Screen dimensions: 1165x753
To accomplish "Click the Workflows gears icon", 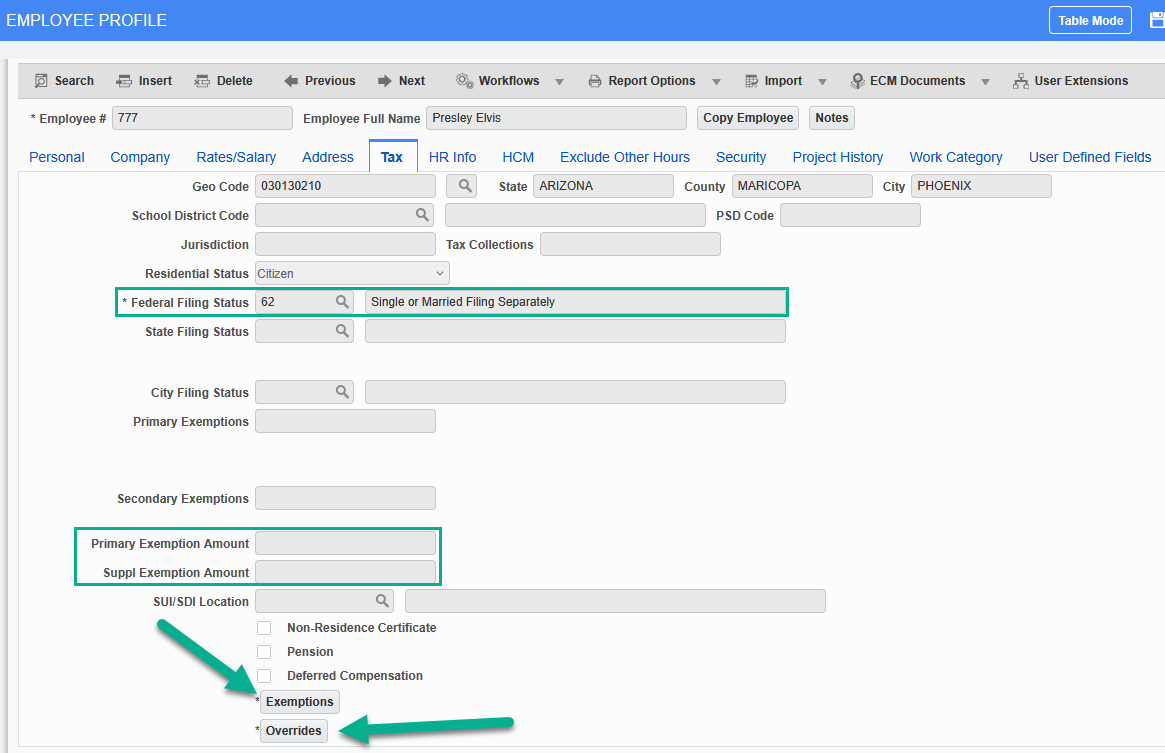I will coord(464,81).
